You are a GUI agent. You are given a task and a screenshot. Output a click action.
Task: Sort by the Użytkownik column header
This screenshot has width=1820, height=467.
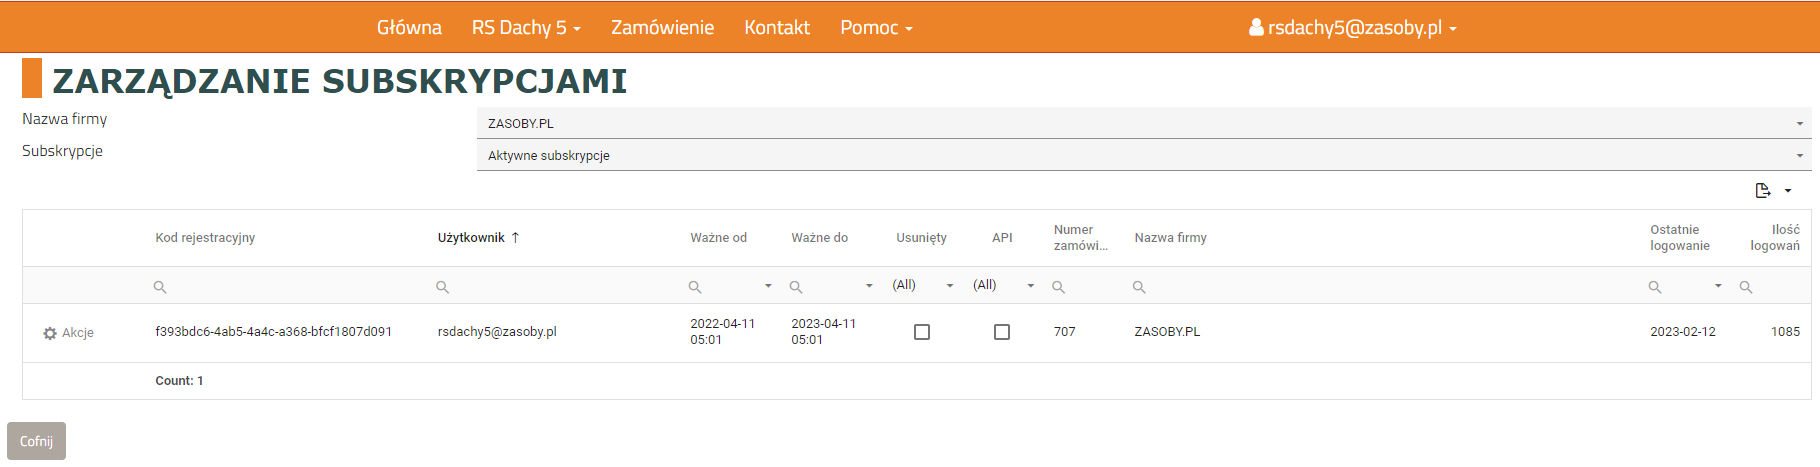click(x=471, y=238)
